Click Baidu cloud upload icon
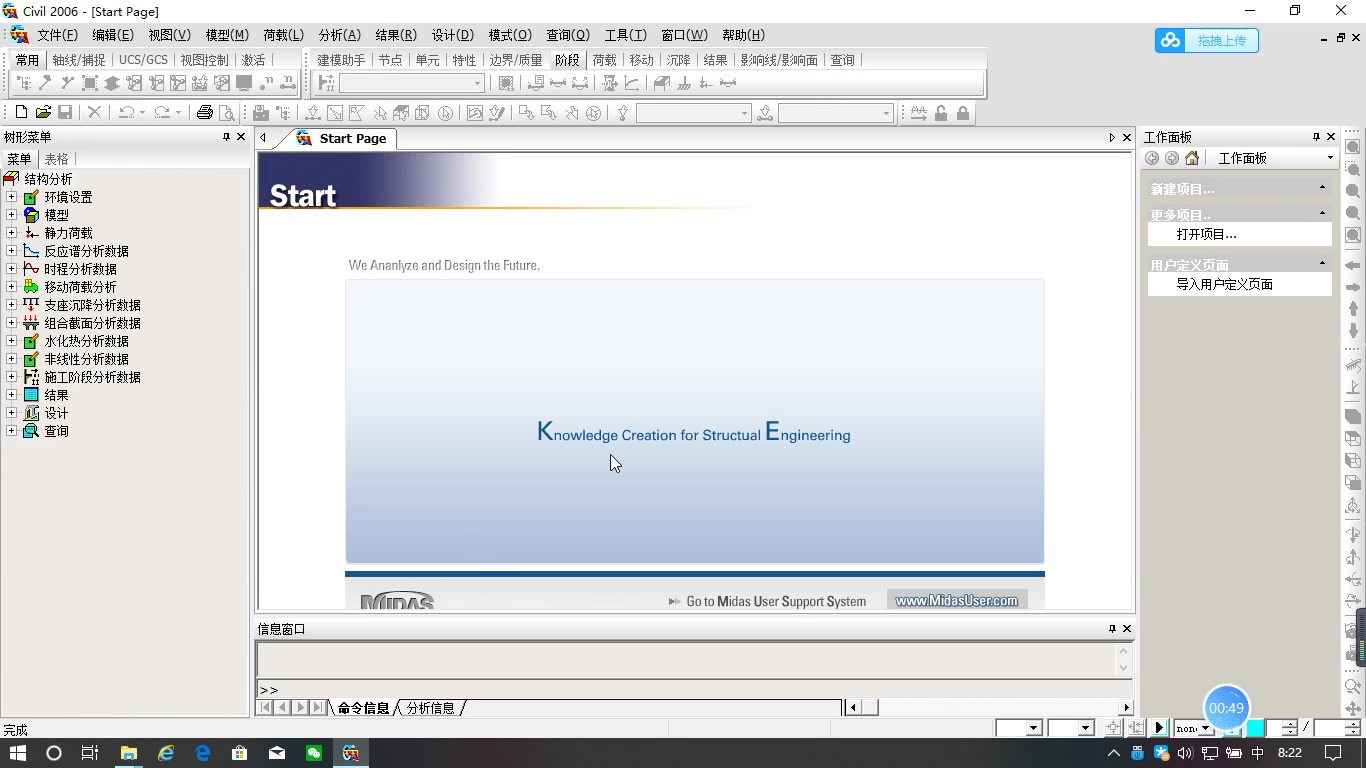Screen dimensions: 1366x768 (x=1170, y=40)
